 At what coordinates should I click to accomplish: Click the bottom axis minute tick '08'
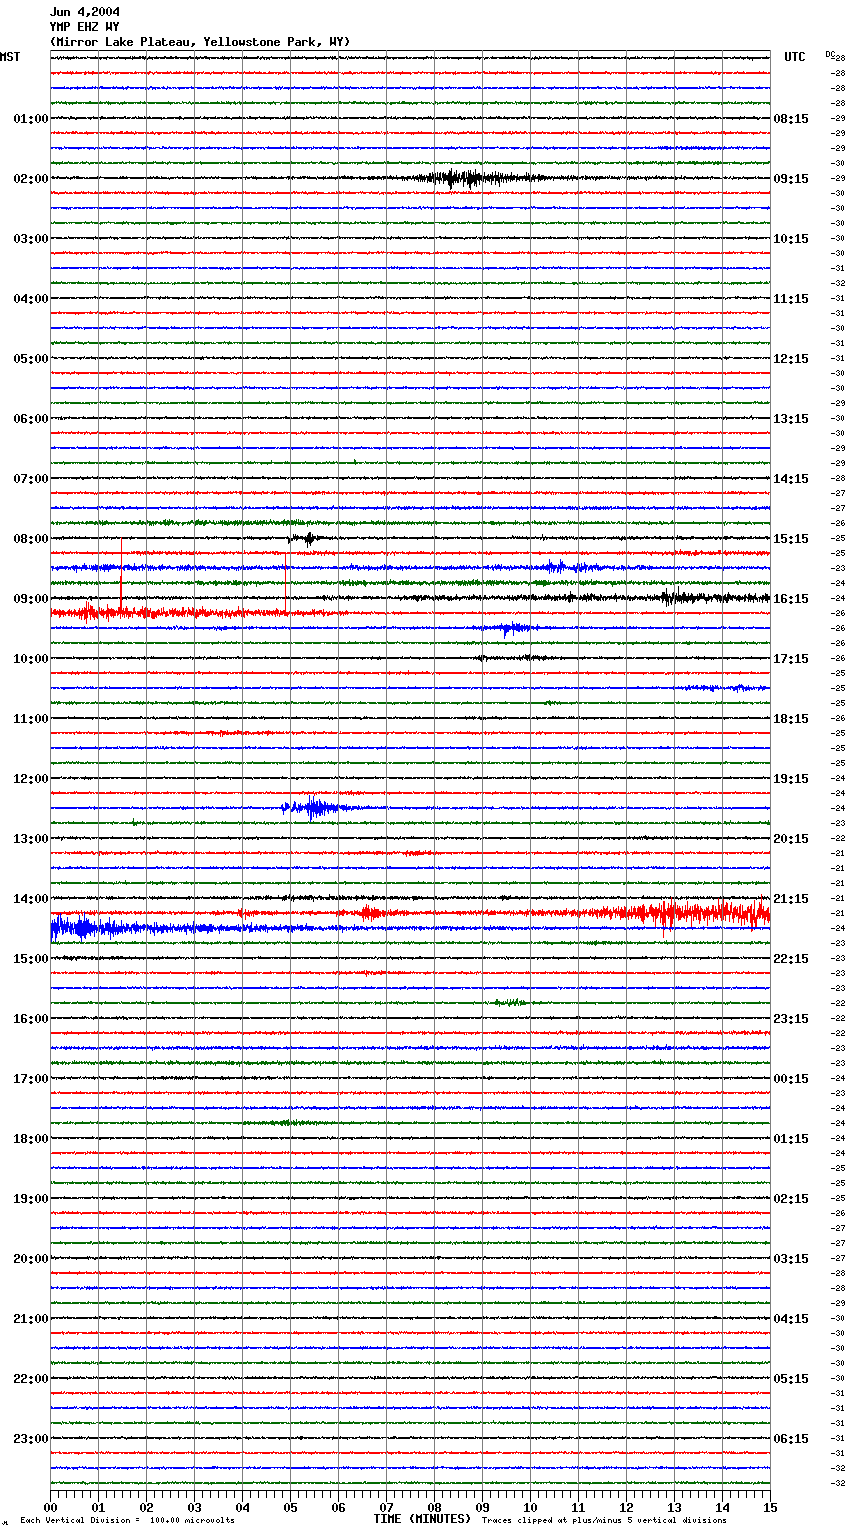tap(434, 1507)
